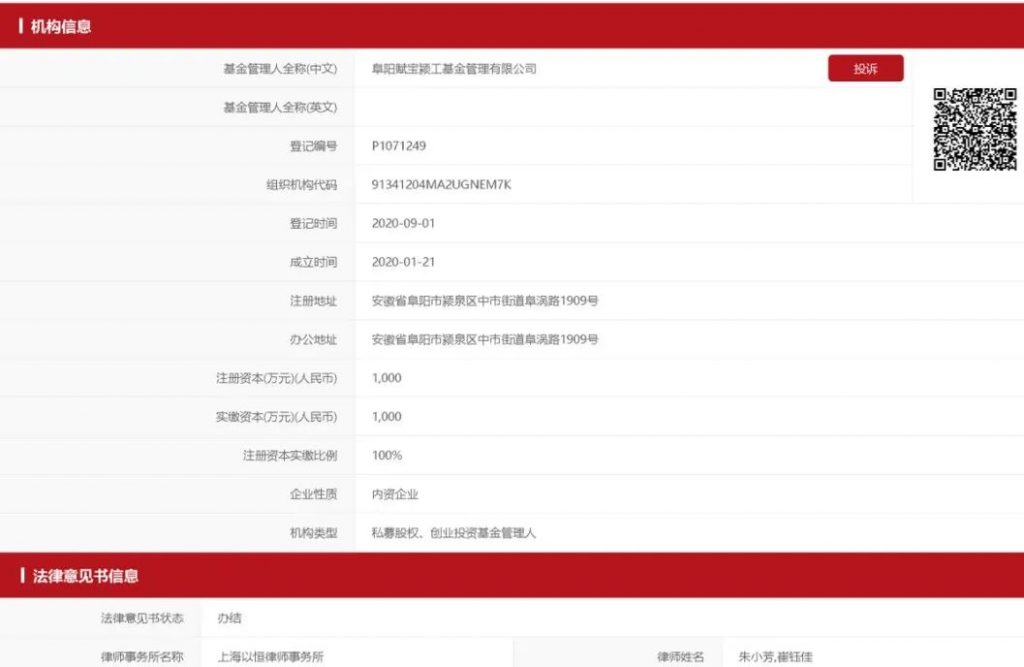The height and width of the screenshot is (667, 1024).
Task: Click the 律师姓名 label
Action: (680, 657)
